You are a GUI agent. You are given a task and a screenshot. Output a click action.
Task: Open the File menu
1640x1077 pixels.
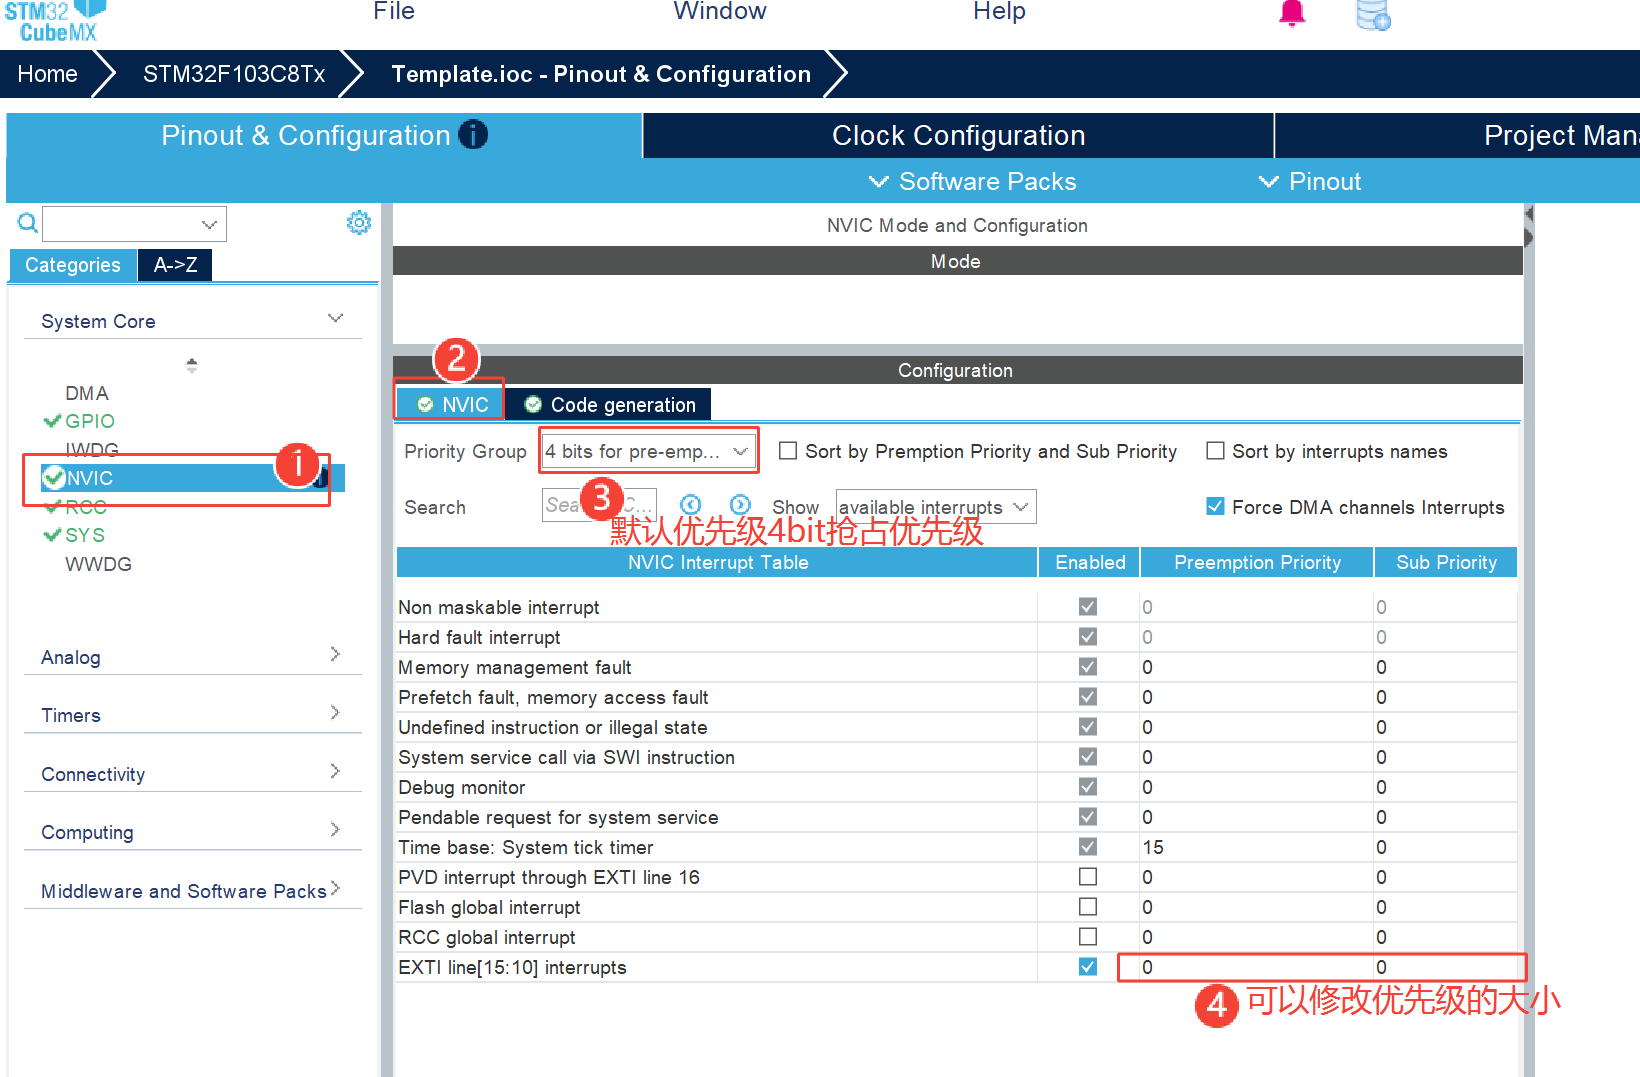[394, 11]
